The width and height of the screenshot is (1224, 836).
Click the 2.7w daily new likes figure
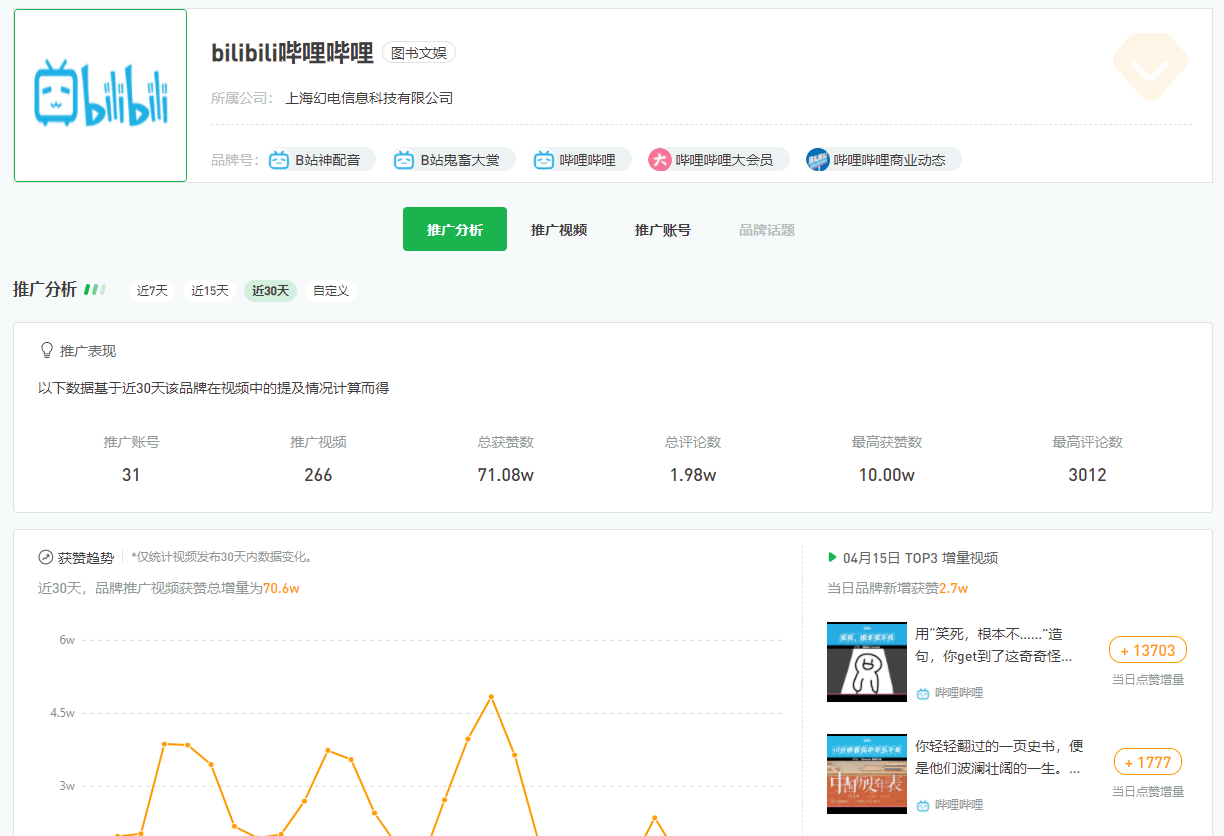tap(953, 588)
